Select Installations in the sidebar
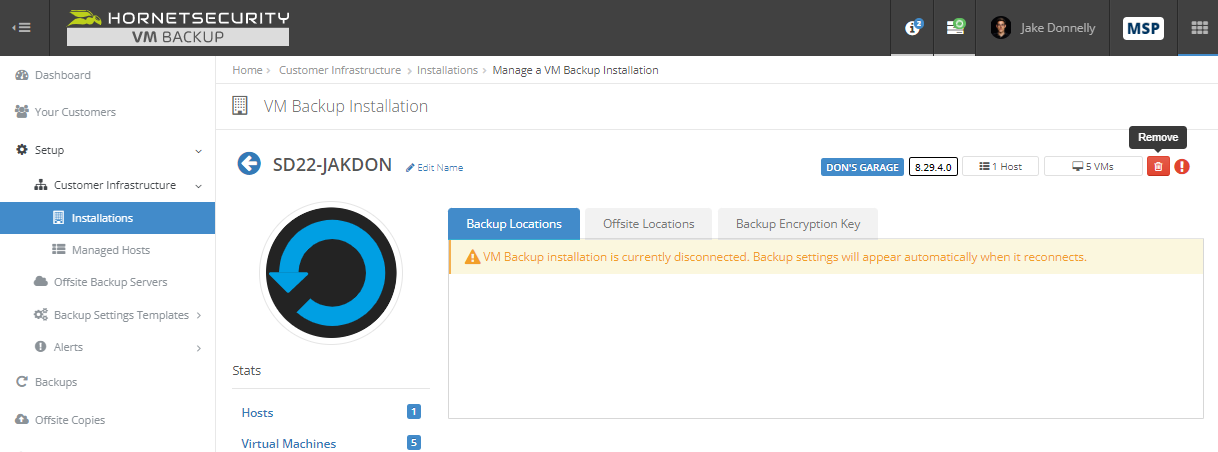 (107, 218)
